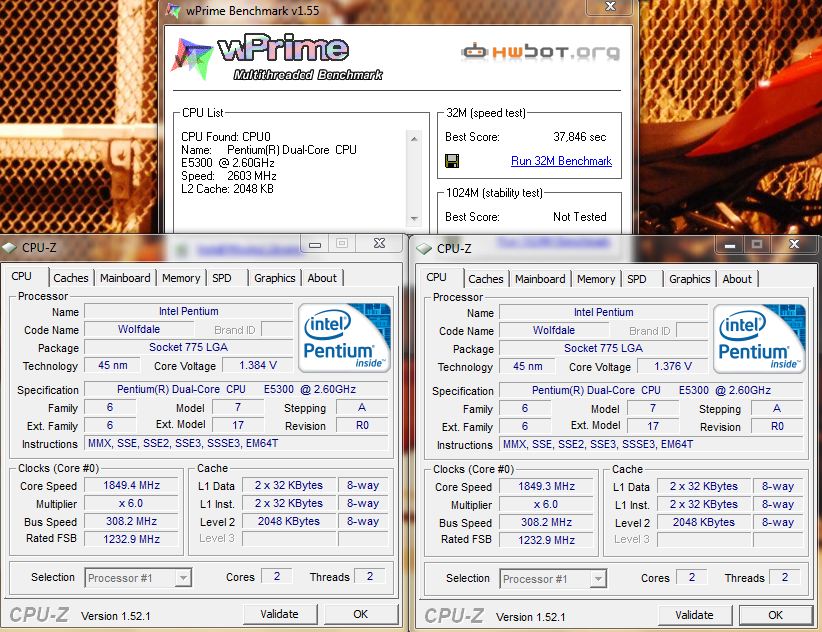
Task: Close the left CPU-Z window
Action: [379, 244]
